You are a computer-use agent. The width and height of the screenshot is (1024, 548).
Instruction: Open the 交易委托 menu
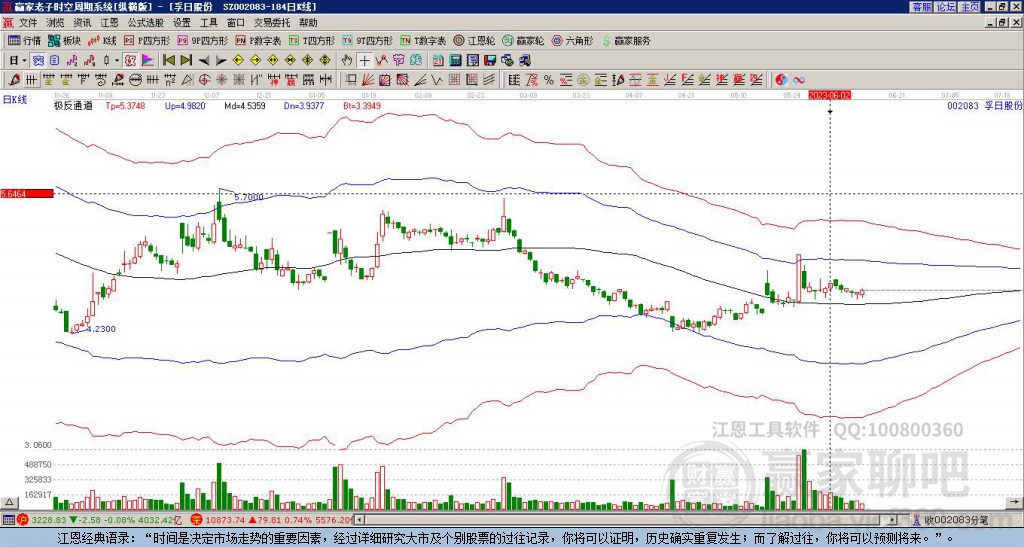coord(272,23)
